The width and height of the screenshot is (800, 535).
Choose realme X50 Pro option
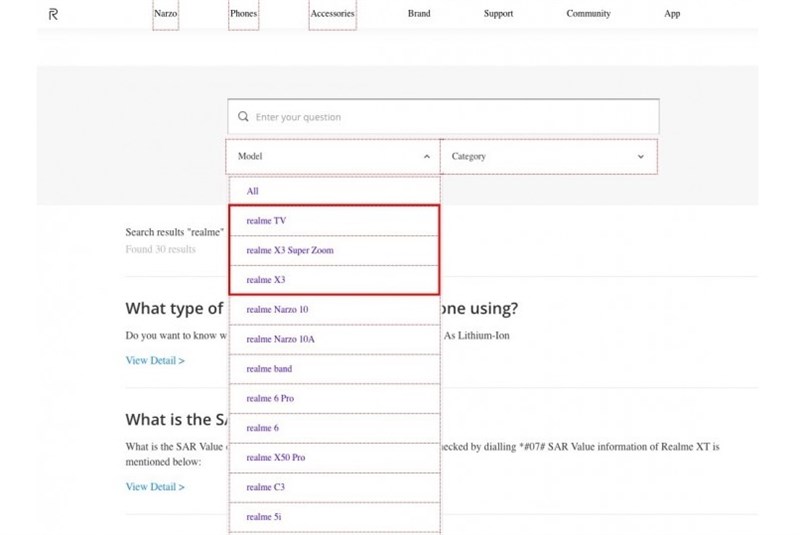[x=276, y=457]
